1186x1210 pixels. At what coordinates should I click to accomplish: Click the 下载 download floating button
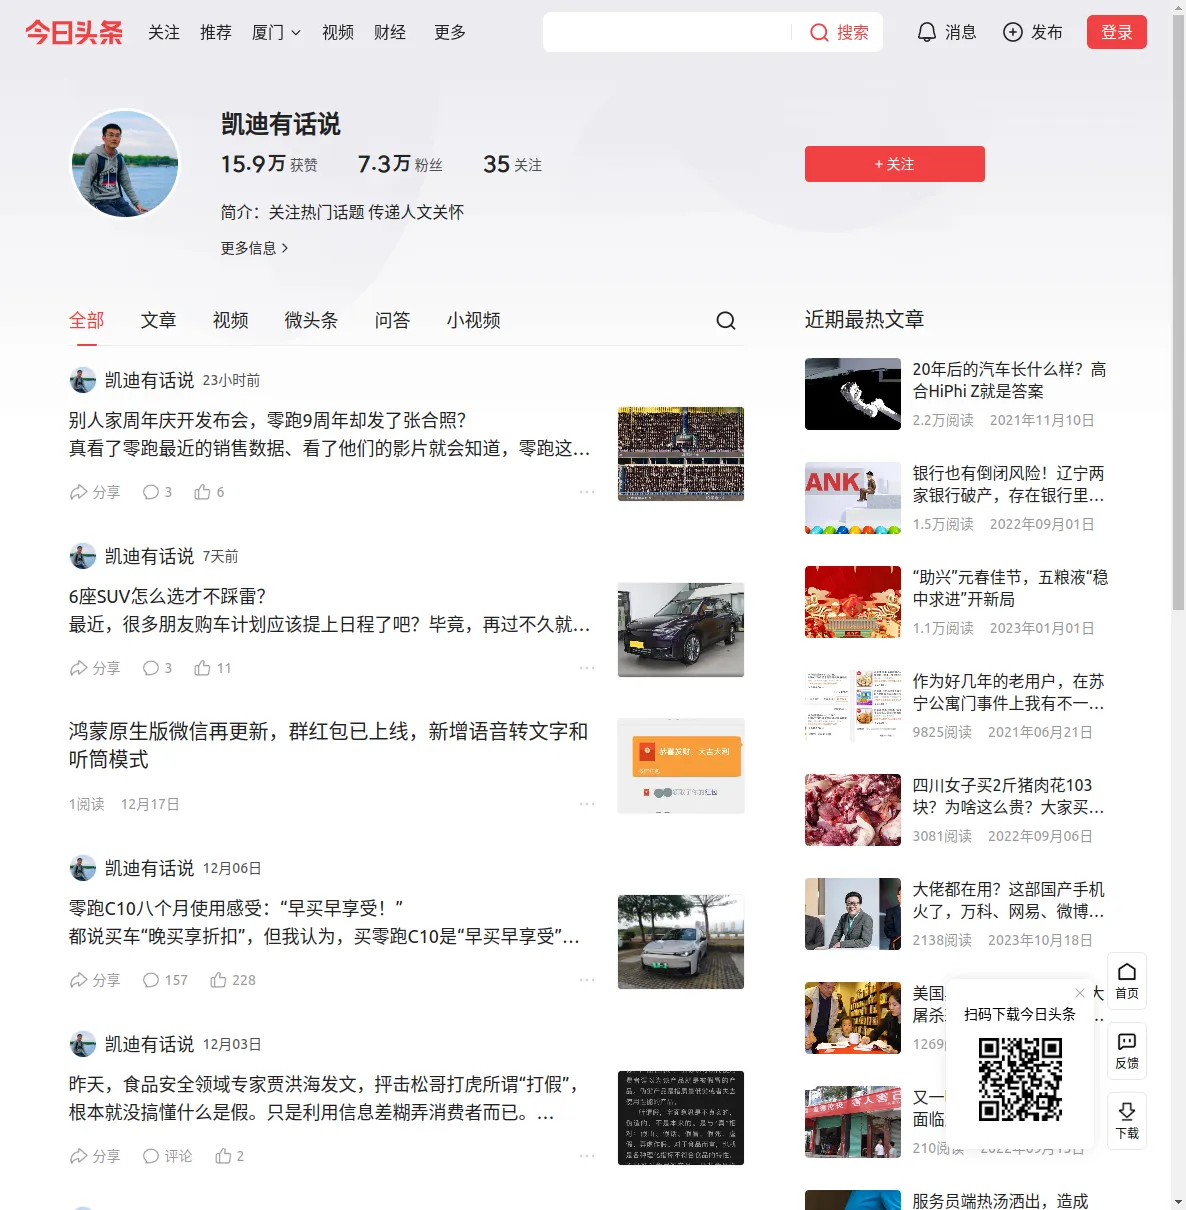point(1127,1121)
